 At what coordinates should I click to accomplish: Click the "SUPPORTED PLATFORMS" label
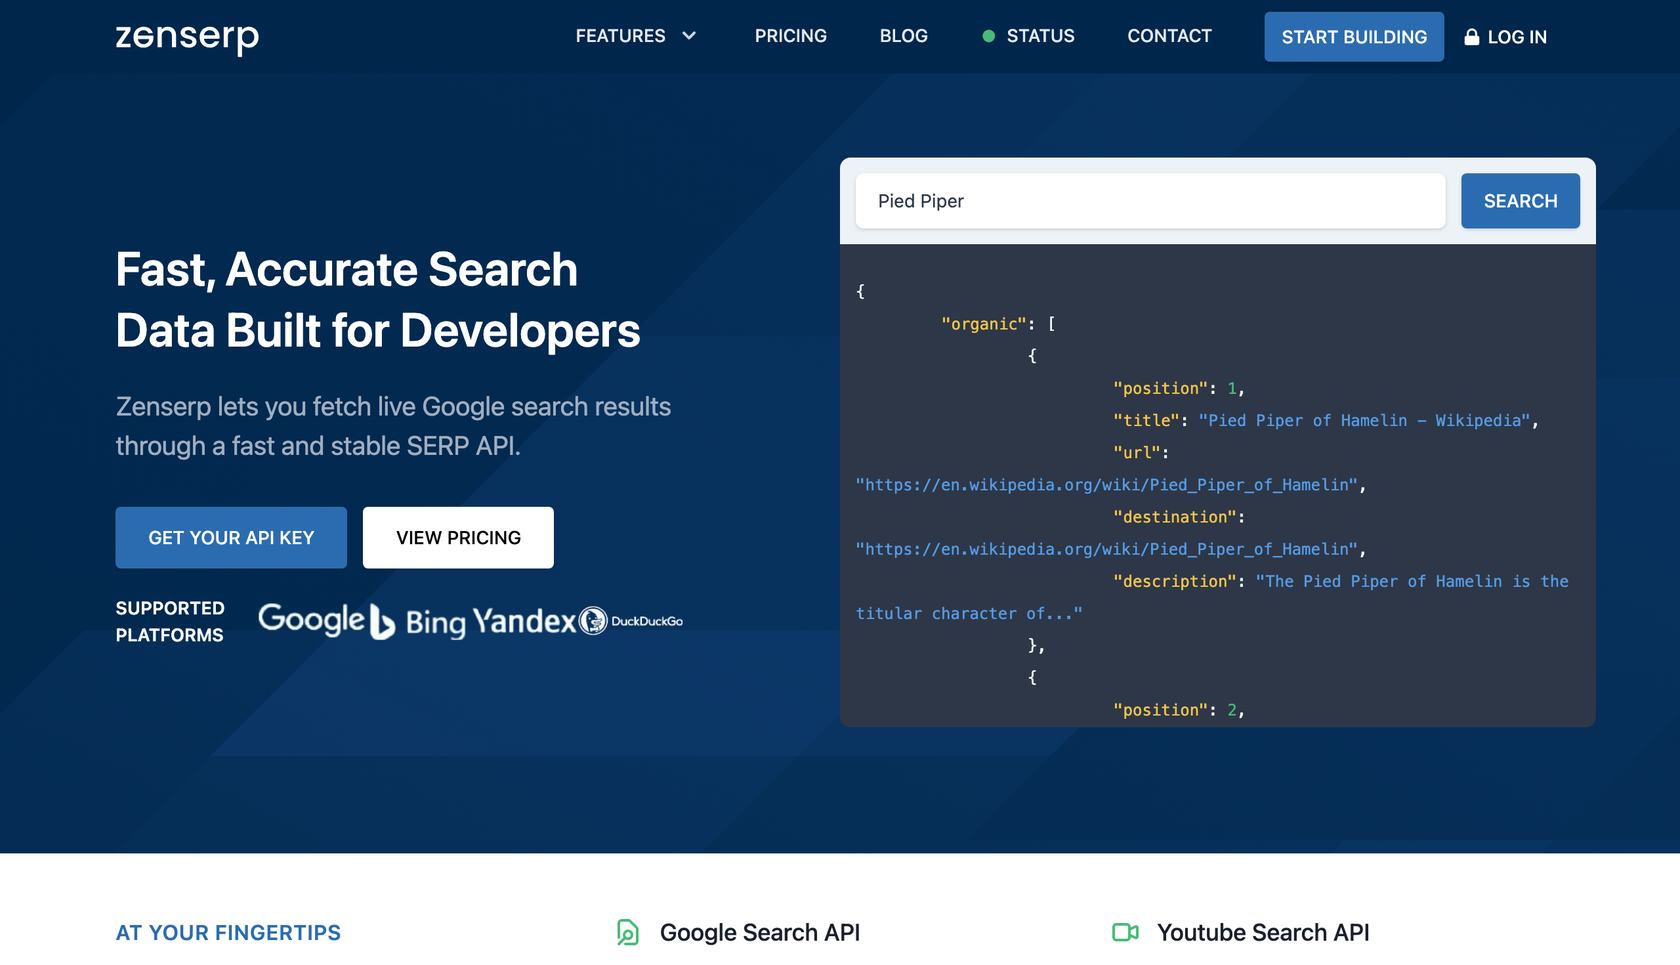point(170,621)
